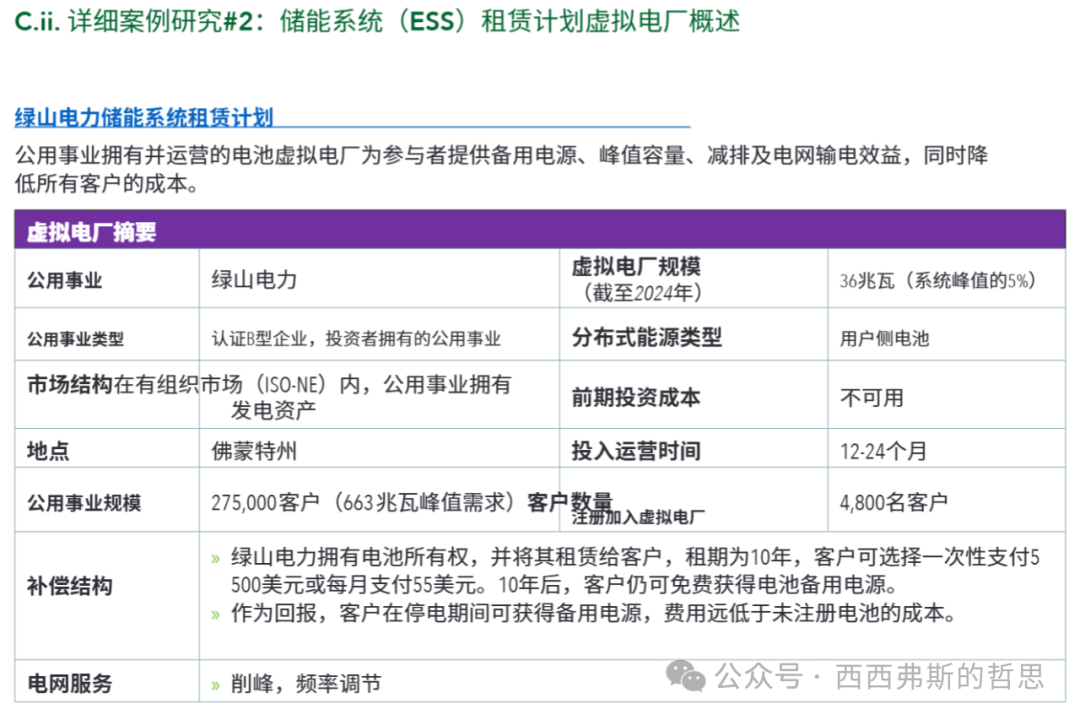Click the 用户侧电池 cell

[884, 339]
